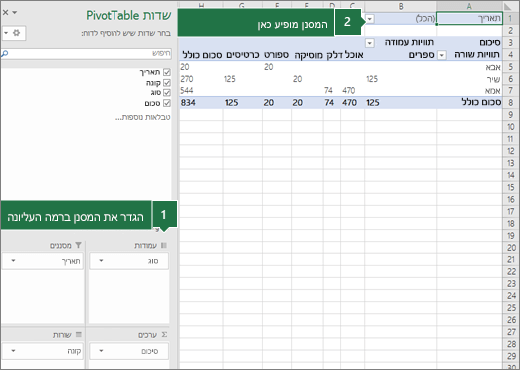Screen dimensions: 520x370
Task: Open dropdown for קונה in rows area
Action: [x=13, y=351]
